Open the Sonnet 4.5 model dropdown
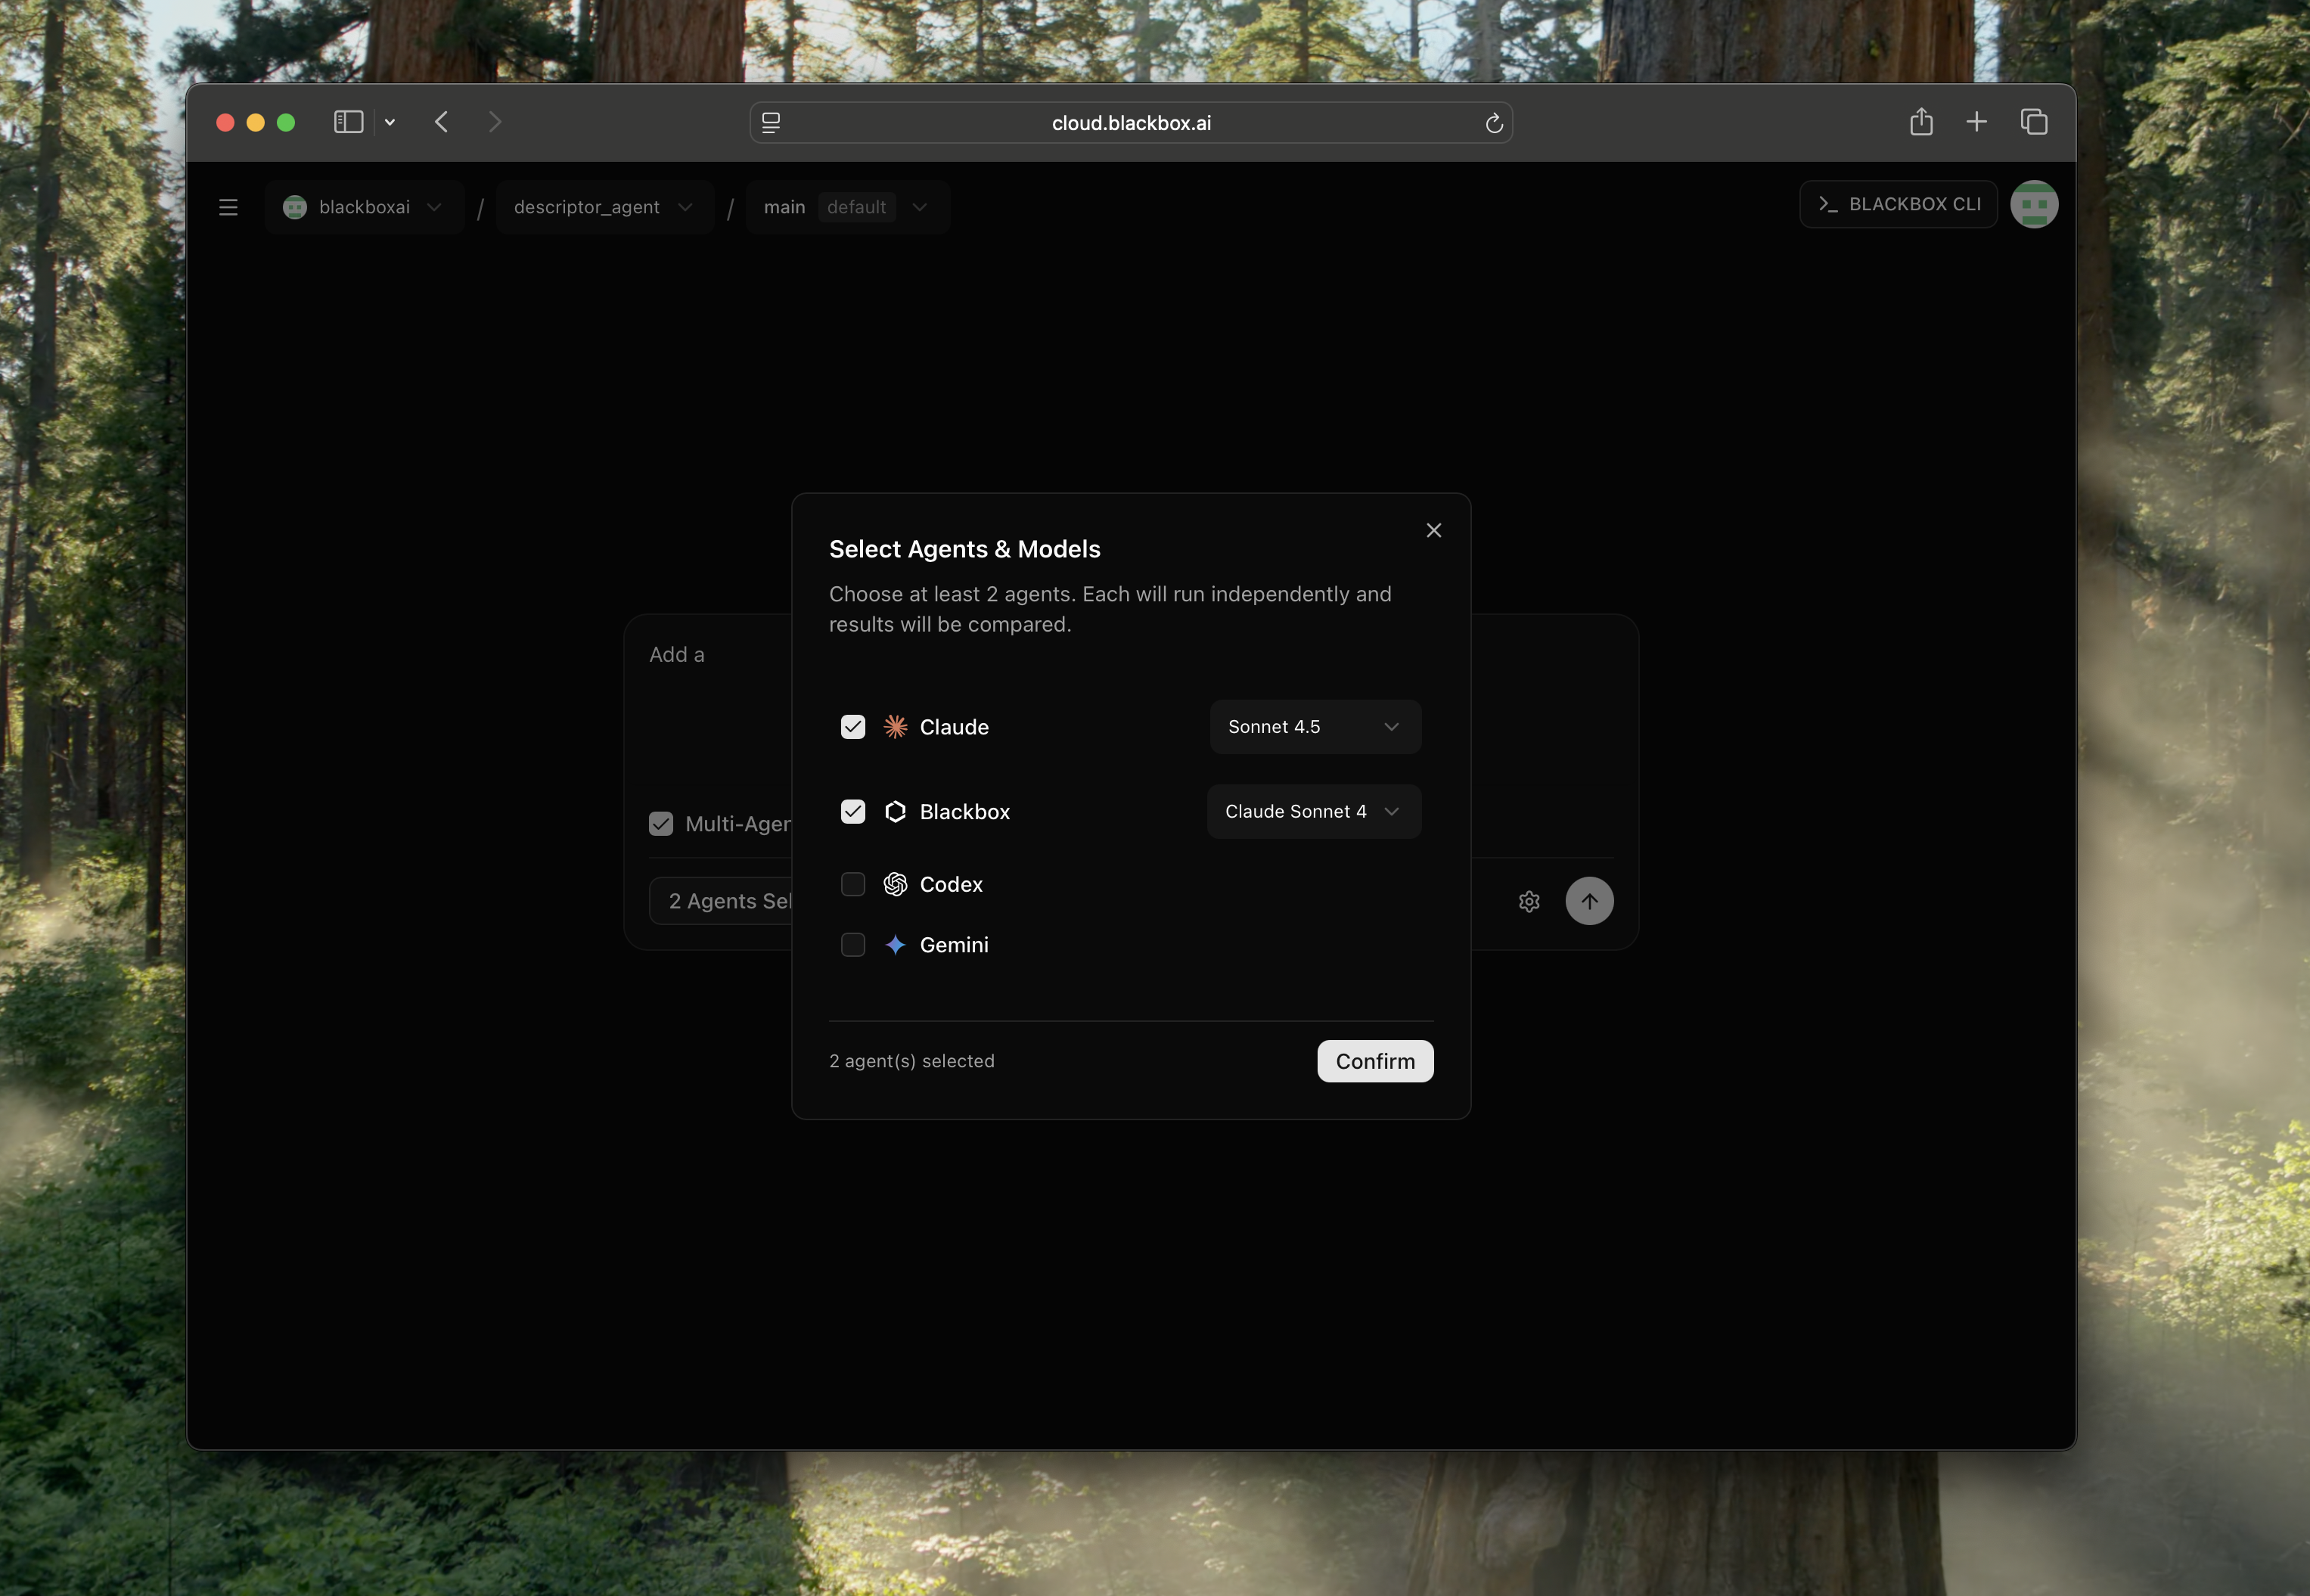Image resolution: width=2310 pixels, height=1596 pixels. pos(1314,727)
